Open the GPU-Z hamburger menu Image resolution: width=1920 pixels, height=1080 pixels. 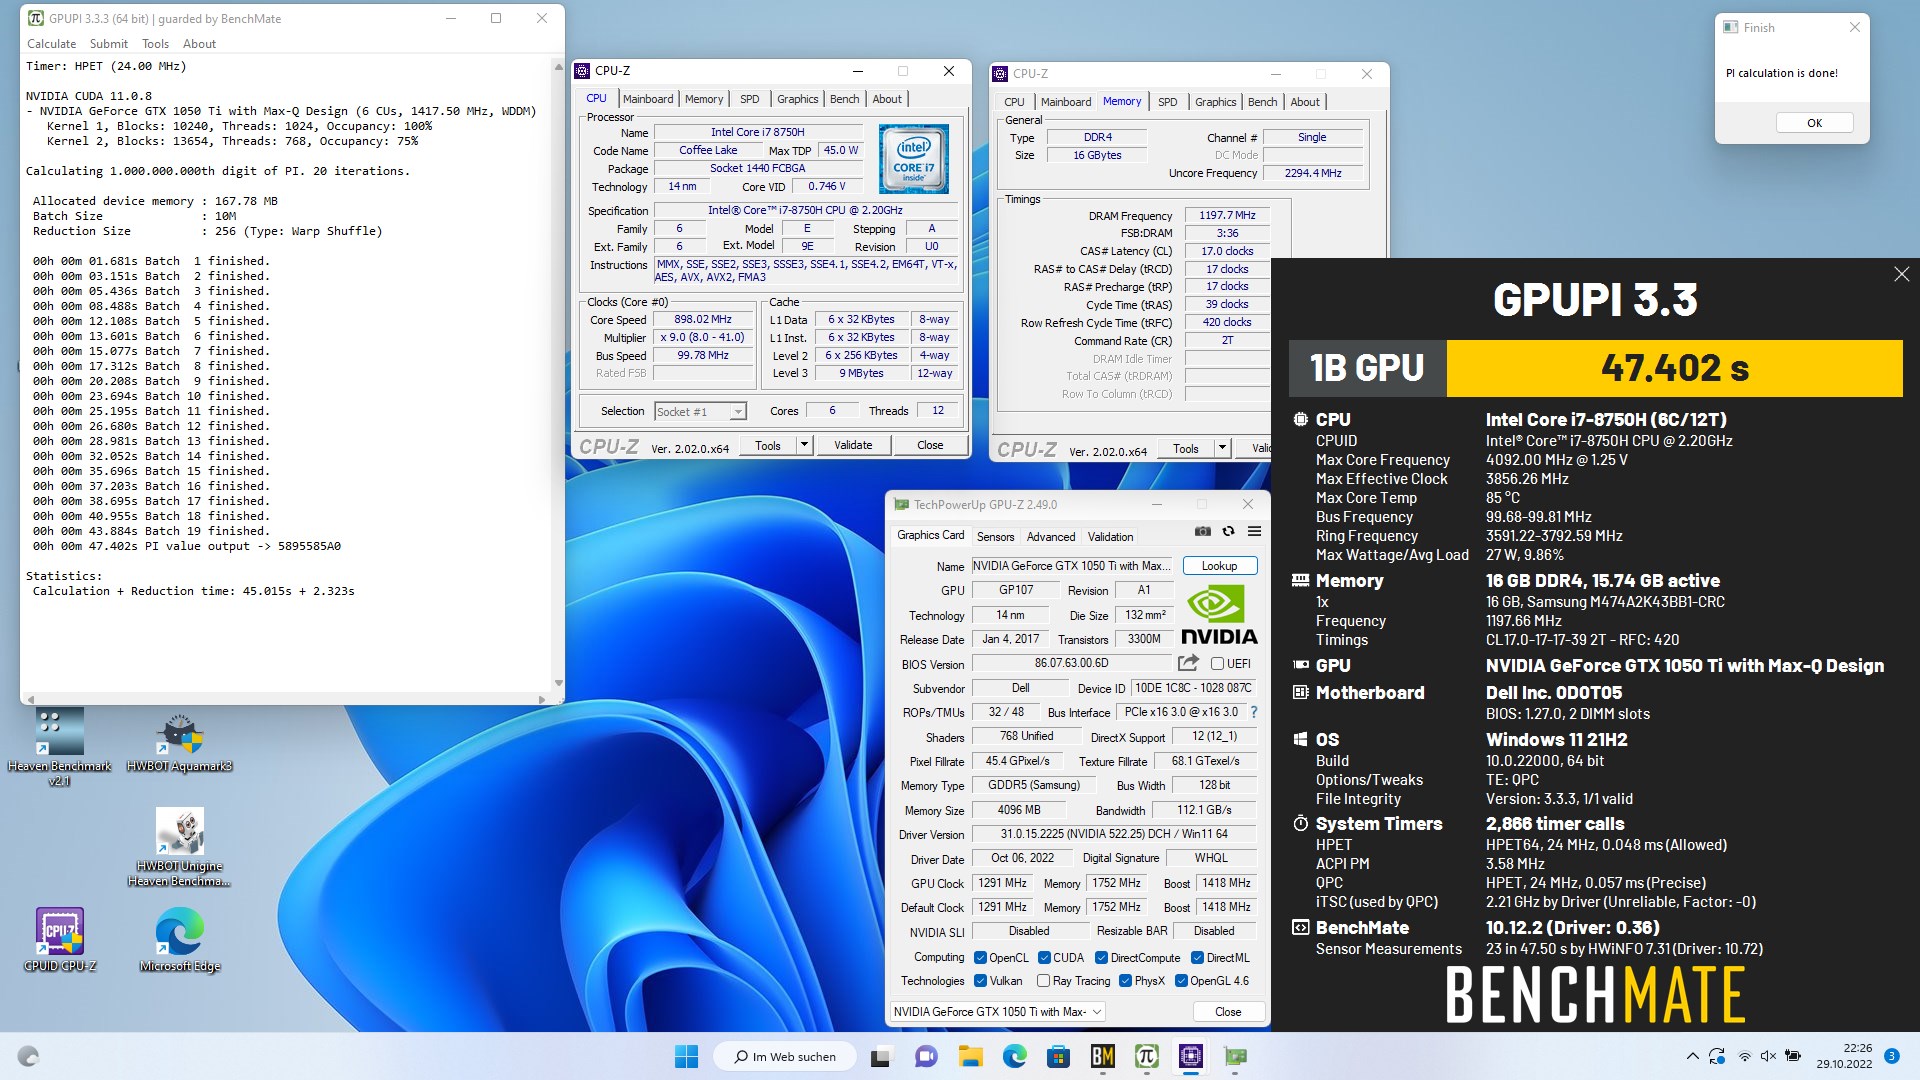(x=1254, y=532)
